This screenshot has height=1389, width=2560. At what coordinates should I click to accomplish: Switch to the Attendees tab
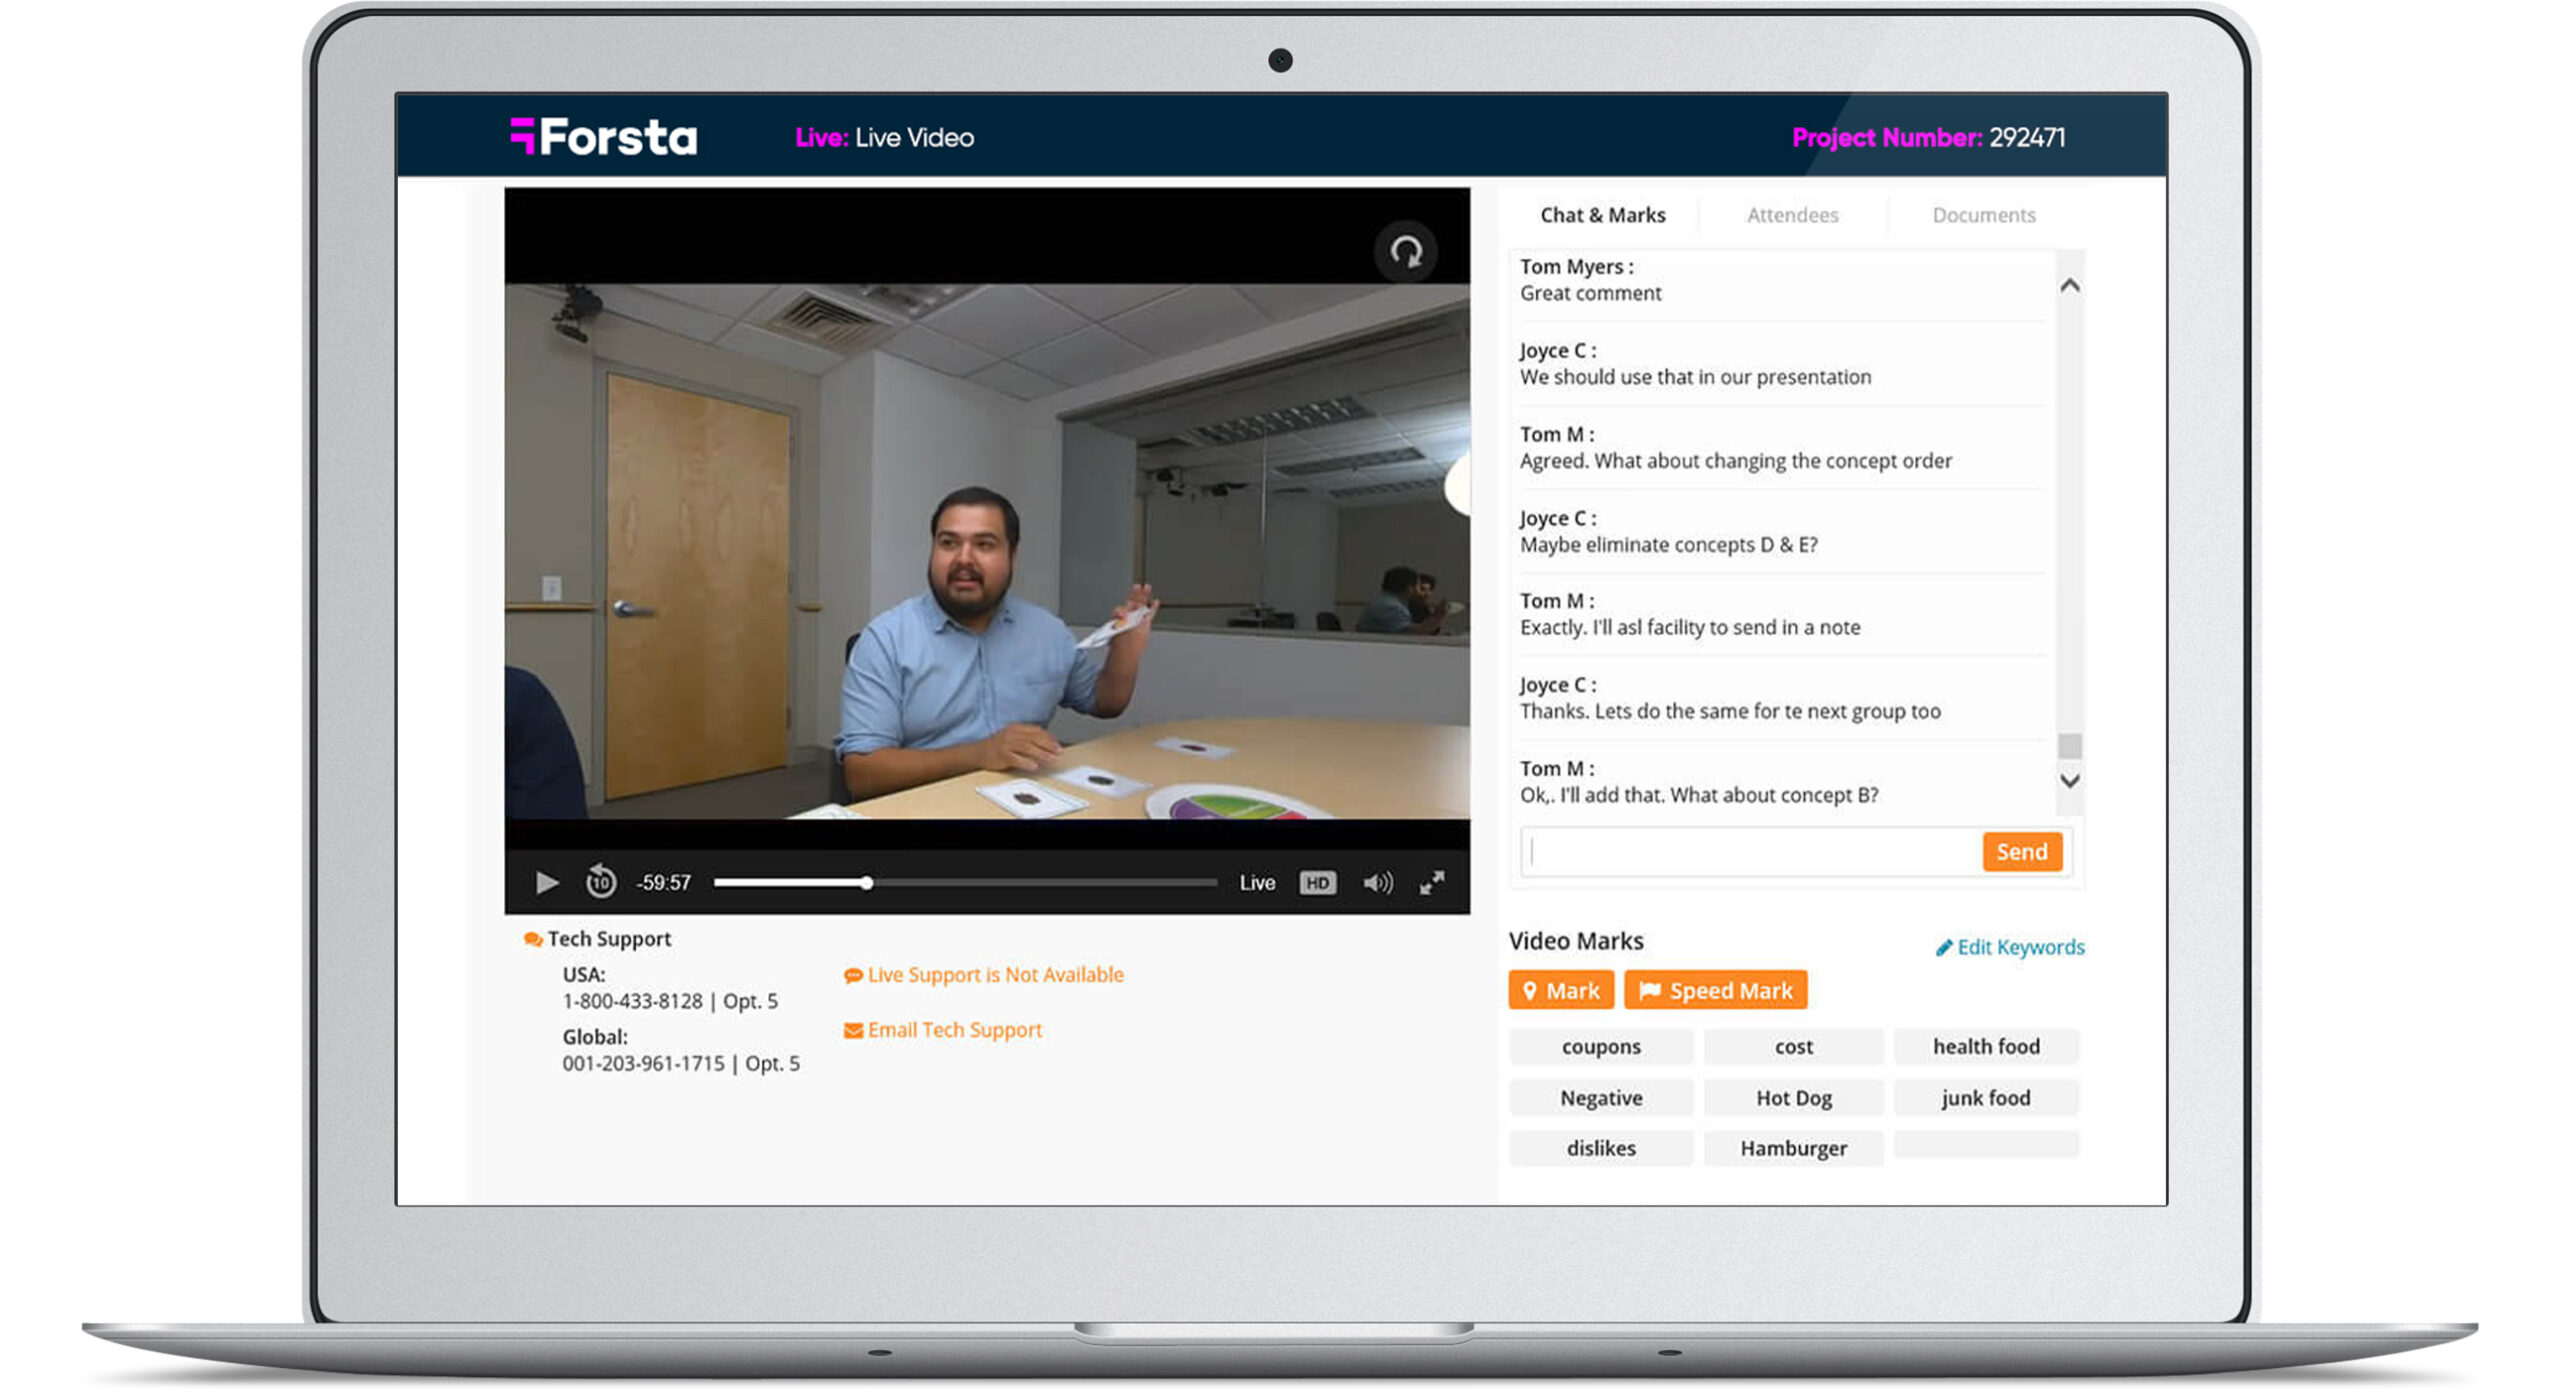1792,215
